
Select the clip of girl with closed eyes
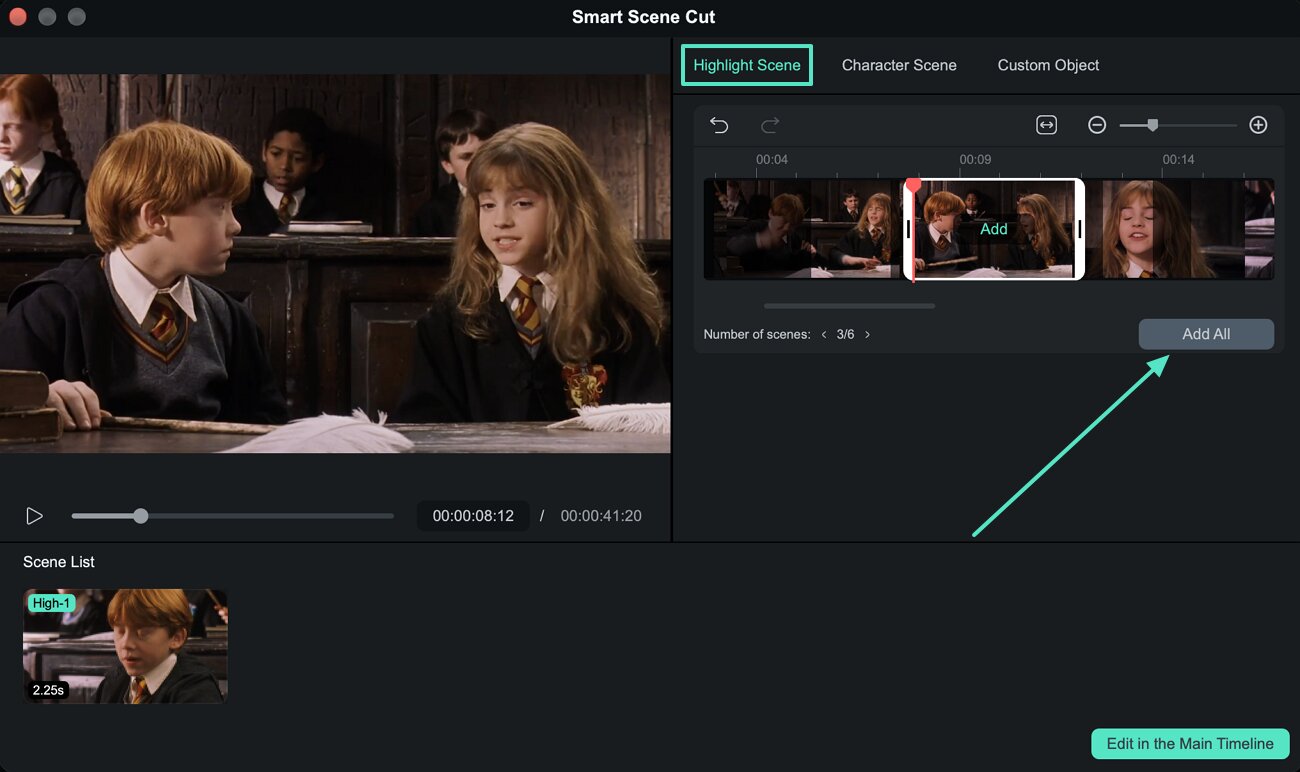pos(1164,229)
